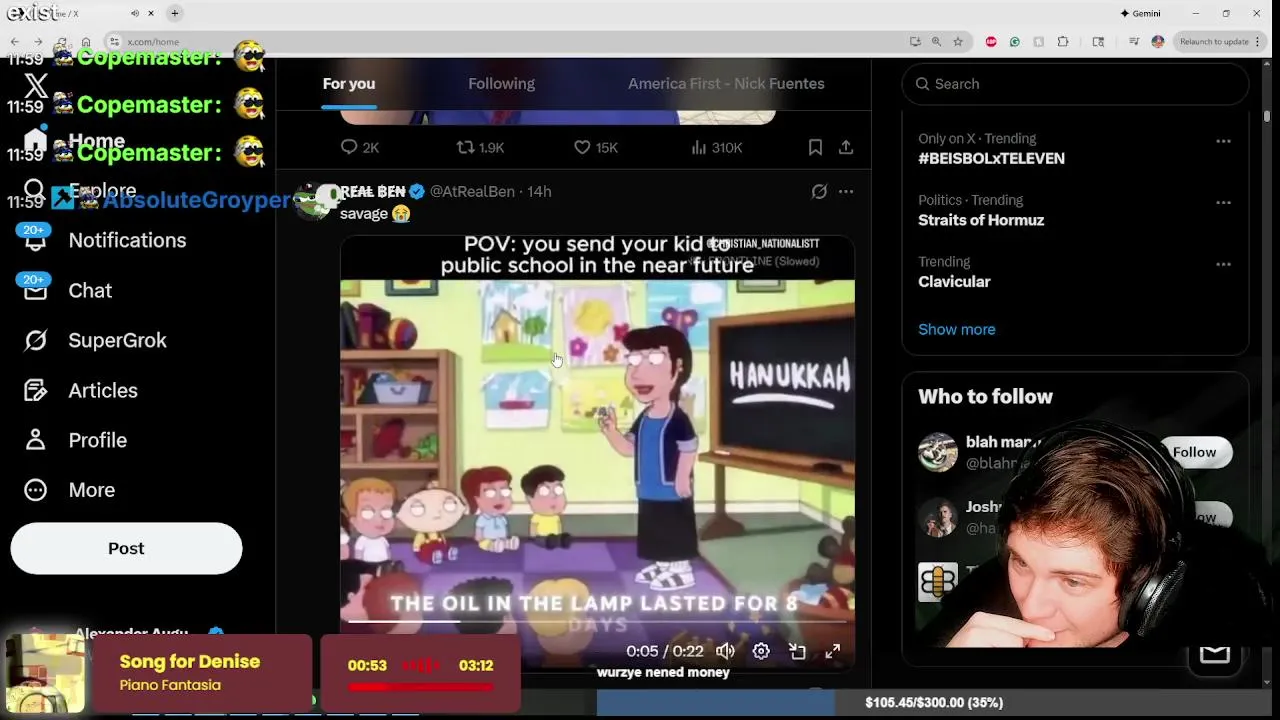Open the browser home page icon

pyautogui.click(x=86, y=42)
